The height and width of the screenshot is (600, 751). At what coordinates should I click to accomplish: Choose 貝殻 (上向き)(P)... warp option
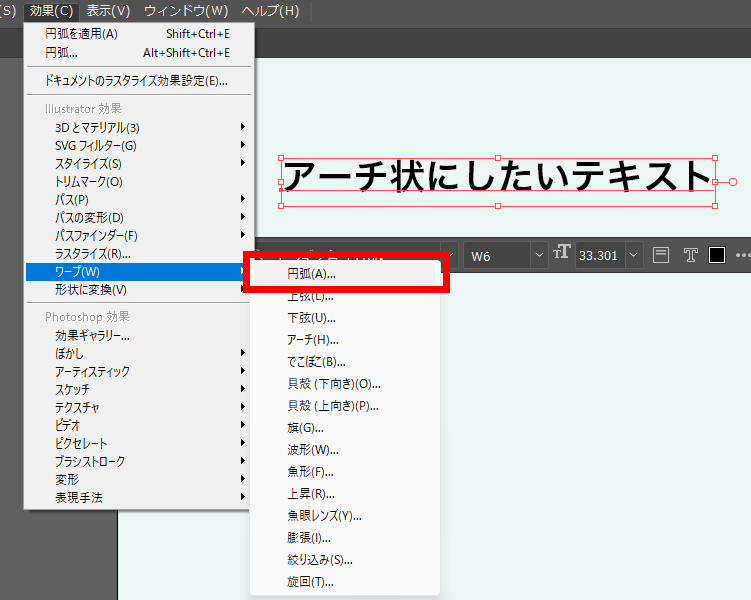click(x=345, y=406)
